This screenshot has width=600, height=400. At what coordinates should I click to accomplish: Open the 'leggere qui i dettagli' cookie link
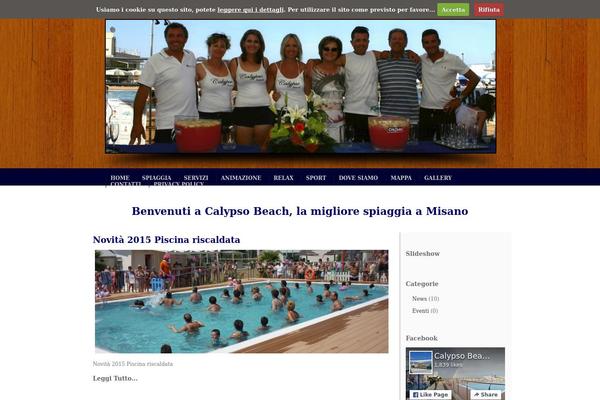(x=251, y=10)
